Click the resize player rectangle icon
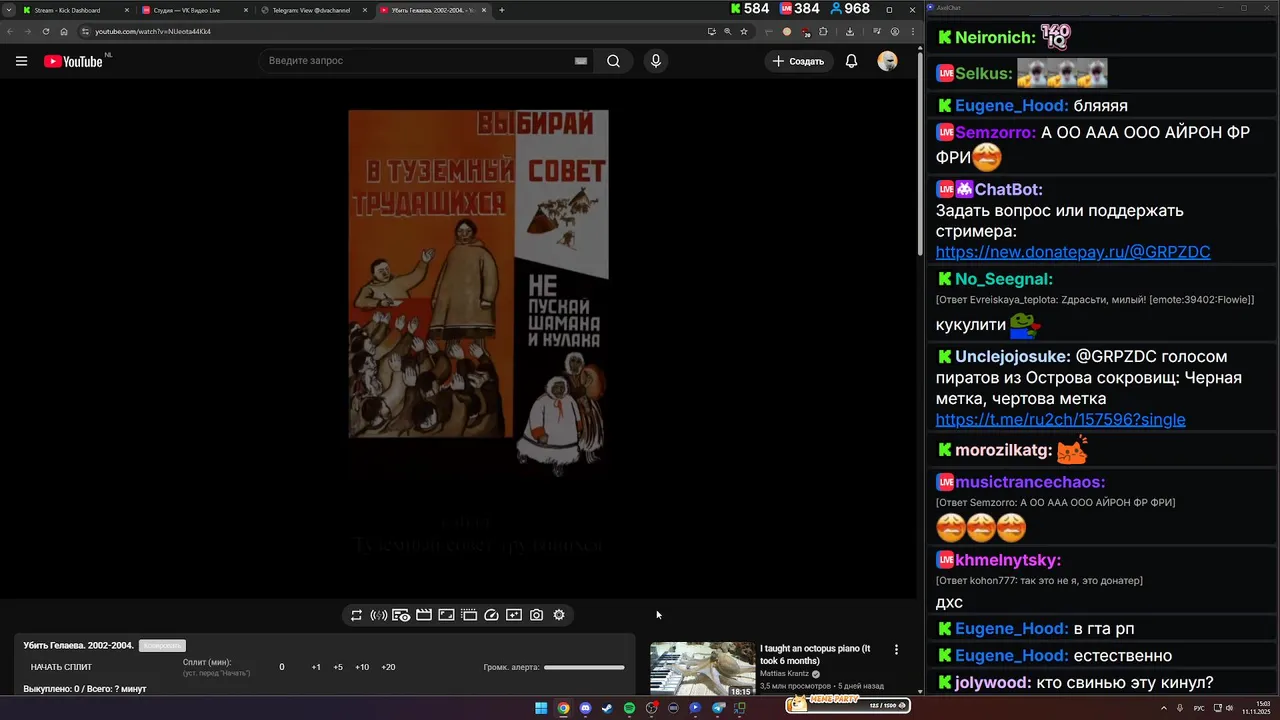The width and height of the screenshot is (1280, 720). click(x=446, y=615)
